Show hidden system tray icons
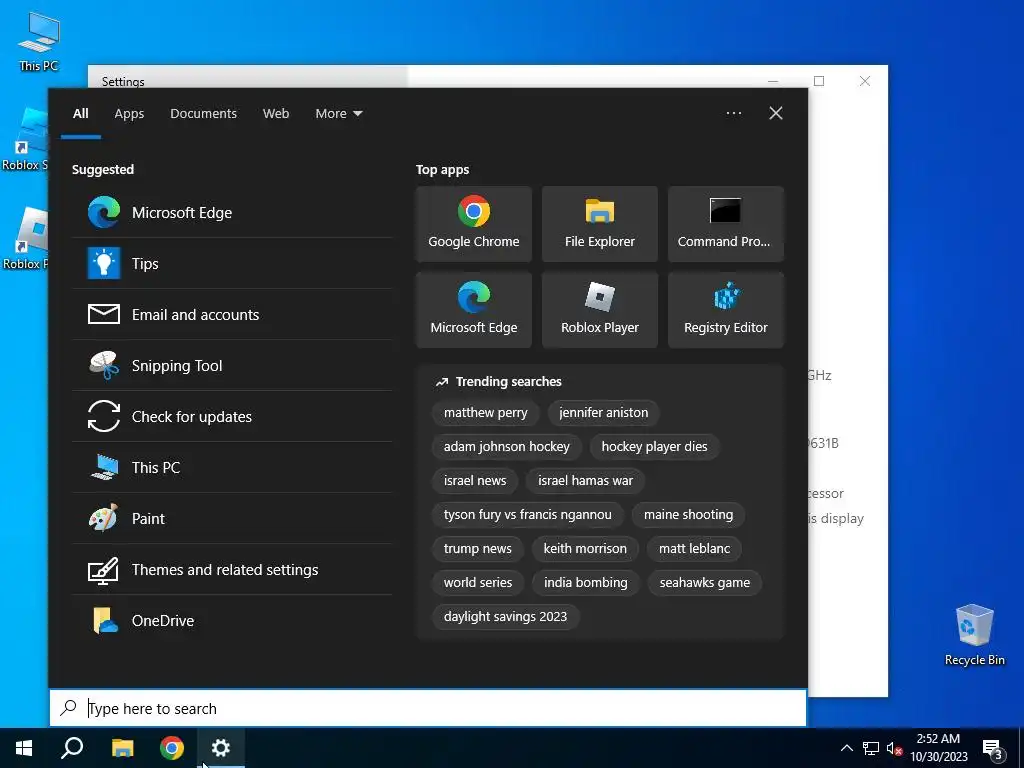The image size is (1024, 768). (x=846, y=748)
